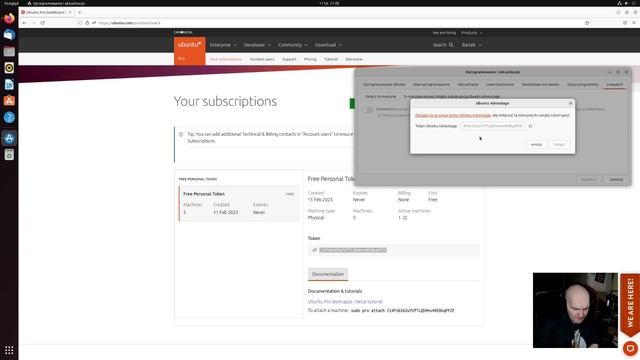Open the Help icon in the dock
The image size is (640, 360).
(x=9, y=118)
